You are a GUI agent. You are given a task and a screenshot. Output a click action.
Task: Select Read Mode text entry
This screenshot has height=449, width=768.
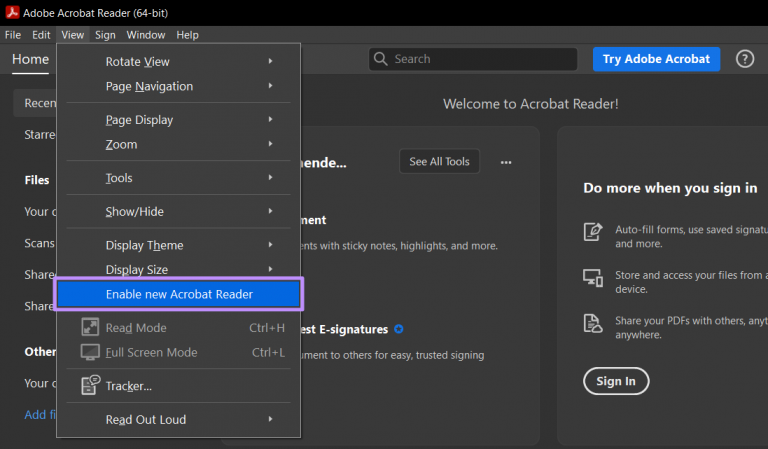click(x=136, y=328)
